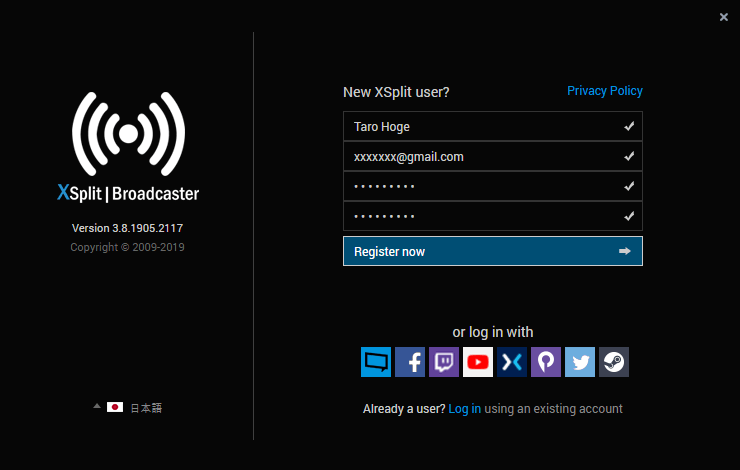Open the Privacy Policy link

(605, 91)
